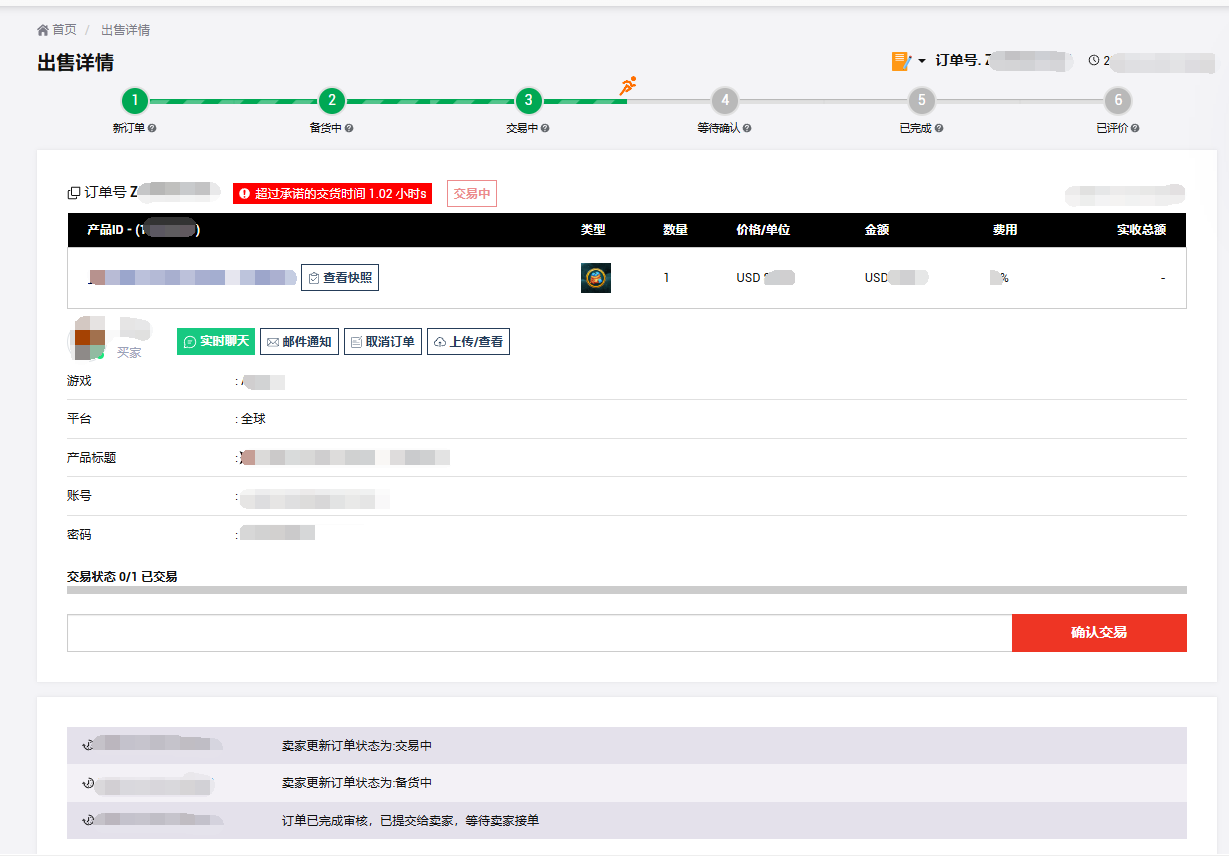Click help icon next to 新订单

pyautogui.click(x=153, y=129)
